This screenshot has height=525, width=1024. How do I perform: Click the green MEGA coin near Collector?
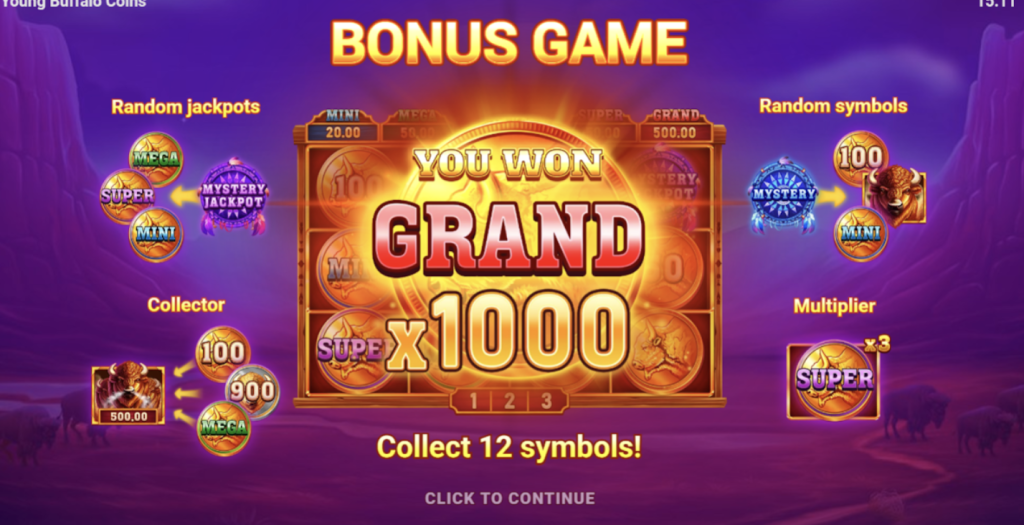pos(224,428)
